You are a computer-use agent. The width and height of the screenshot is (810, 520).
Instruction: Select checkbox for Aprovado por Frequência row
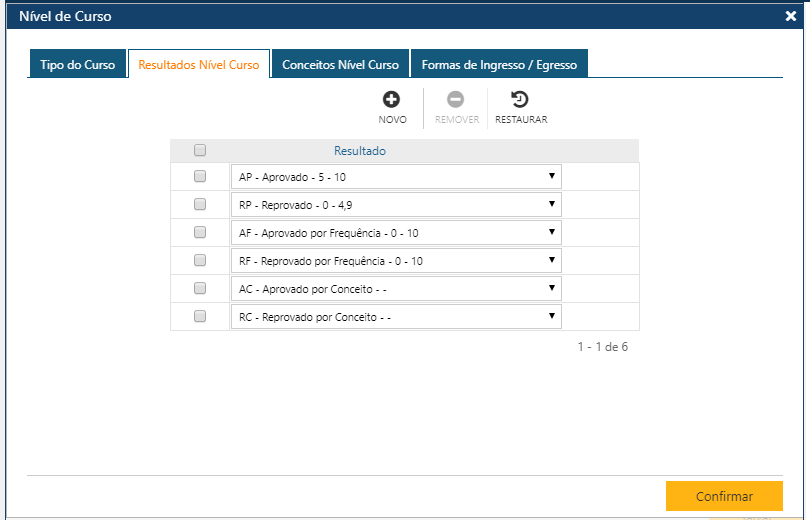pos(200,232)
